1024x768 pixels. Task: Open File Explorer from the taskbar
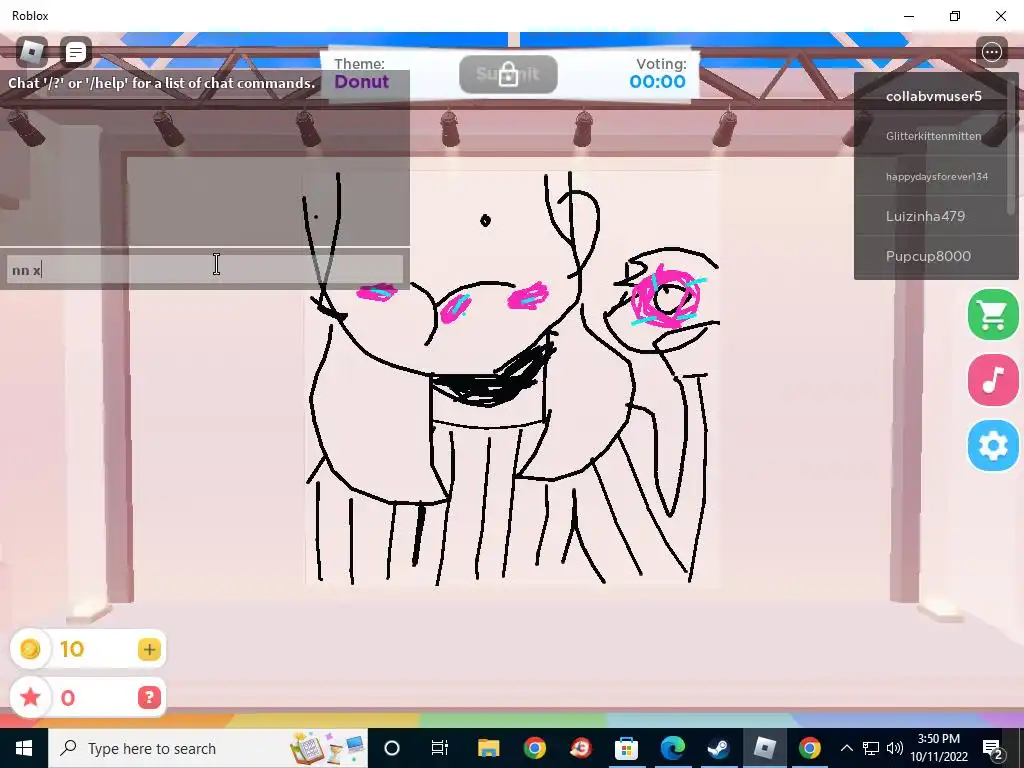(x=488, y=748)
